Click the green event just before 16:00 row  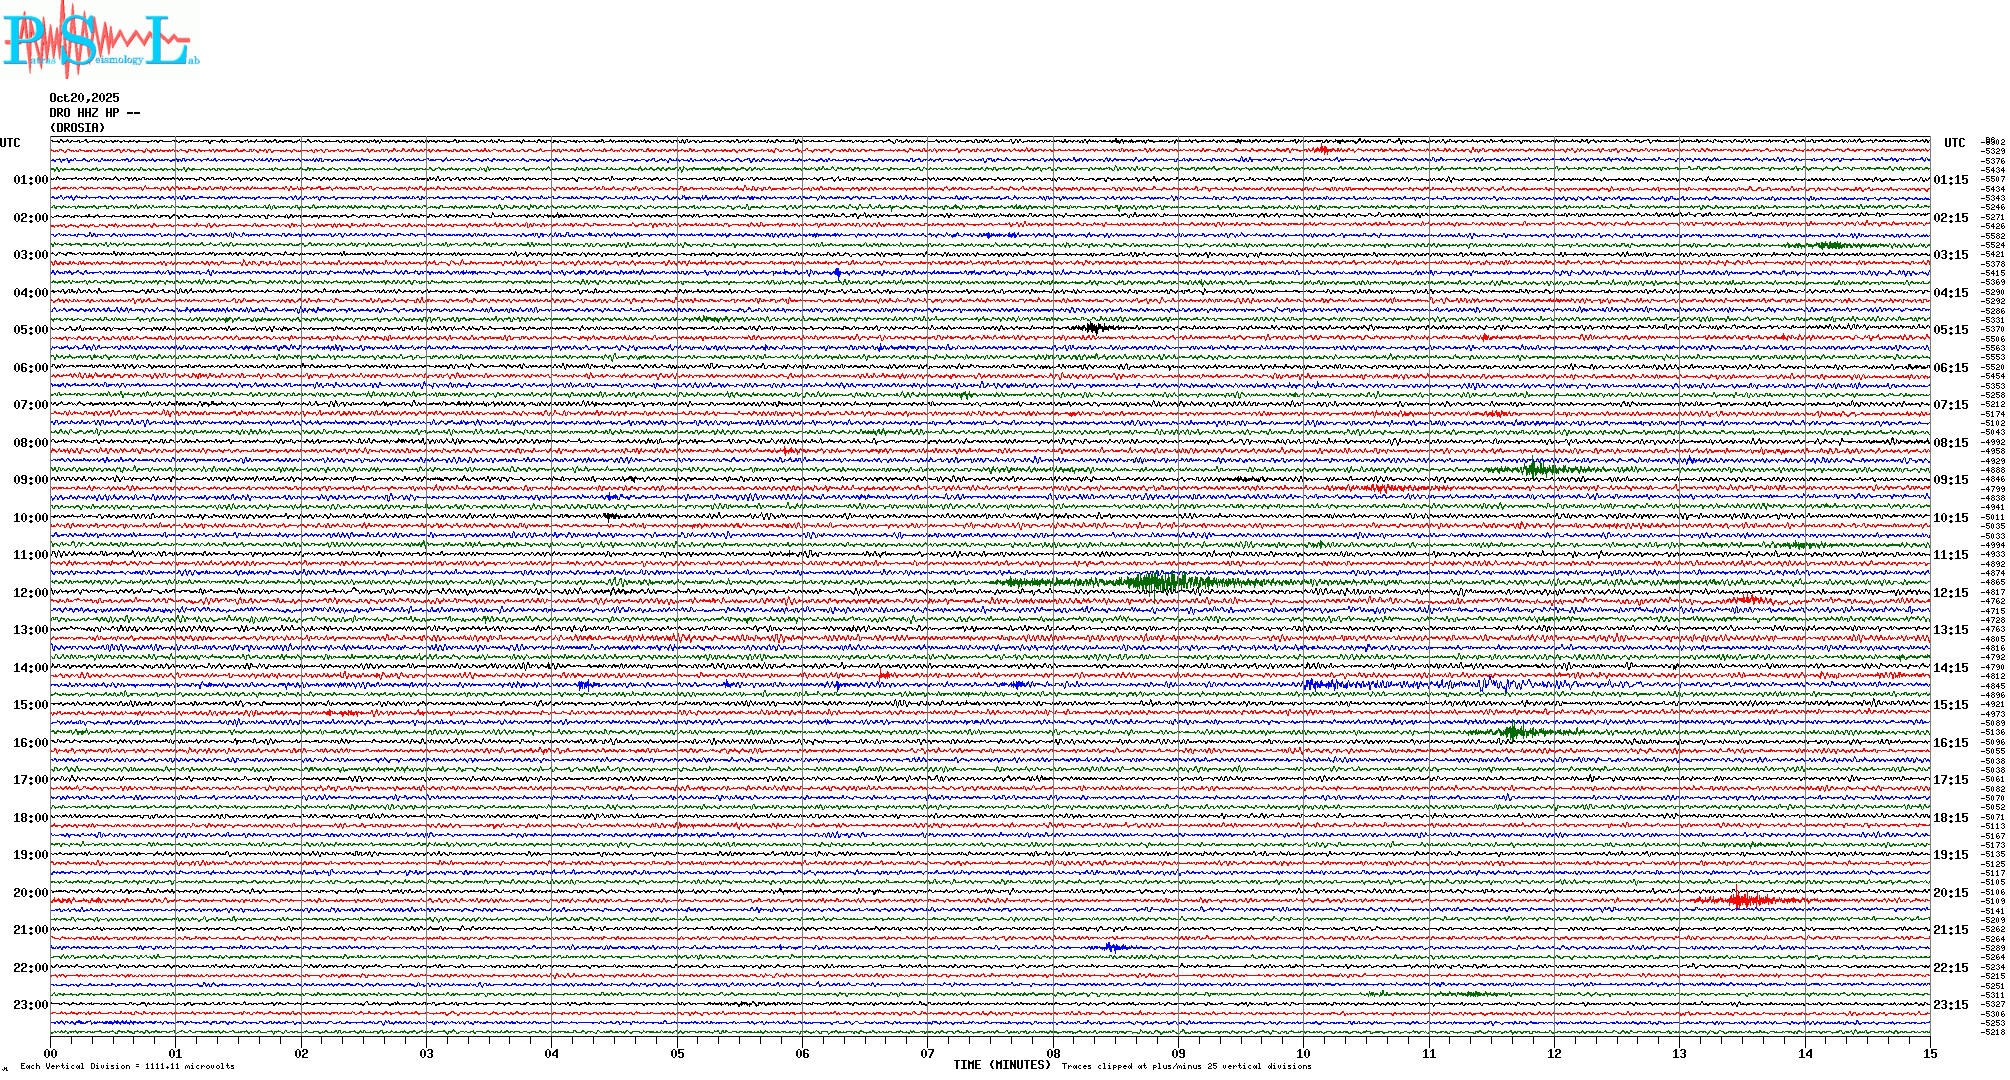(1514, 731)
